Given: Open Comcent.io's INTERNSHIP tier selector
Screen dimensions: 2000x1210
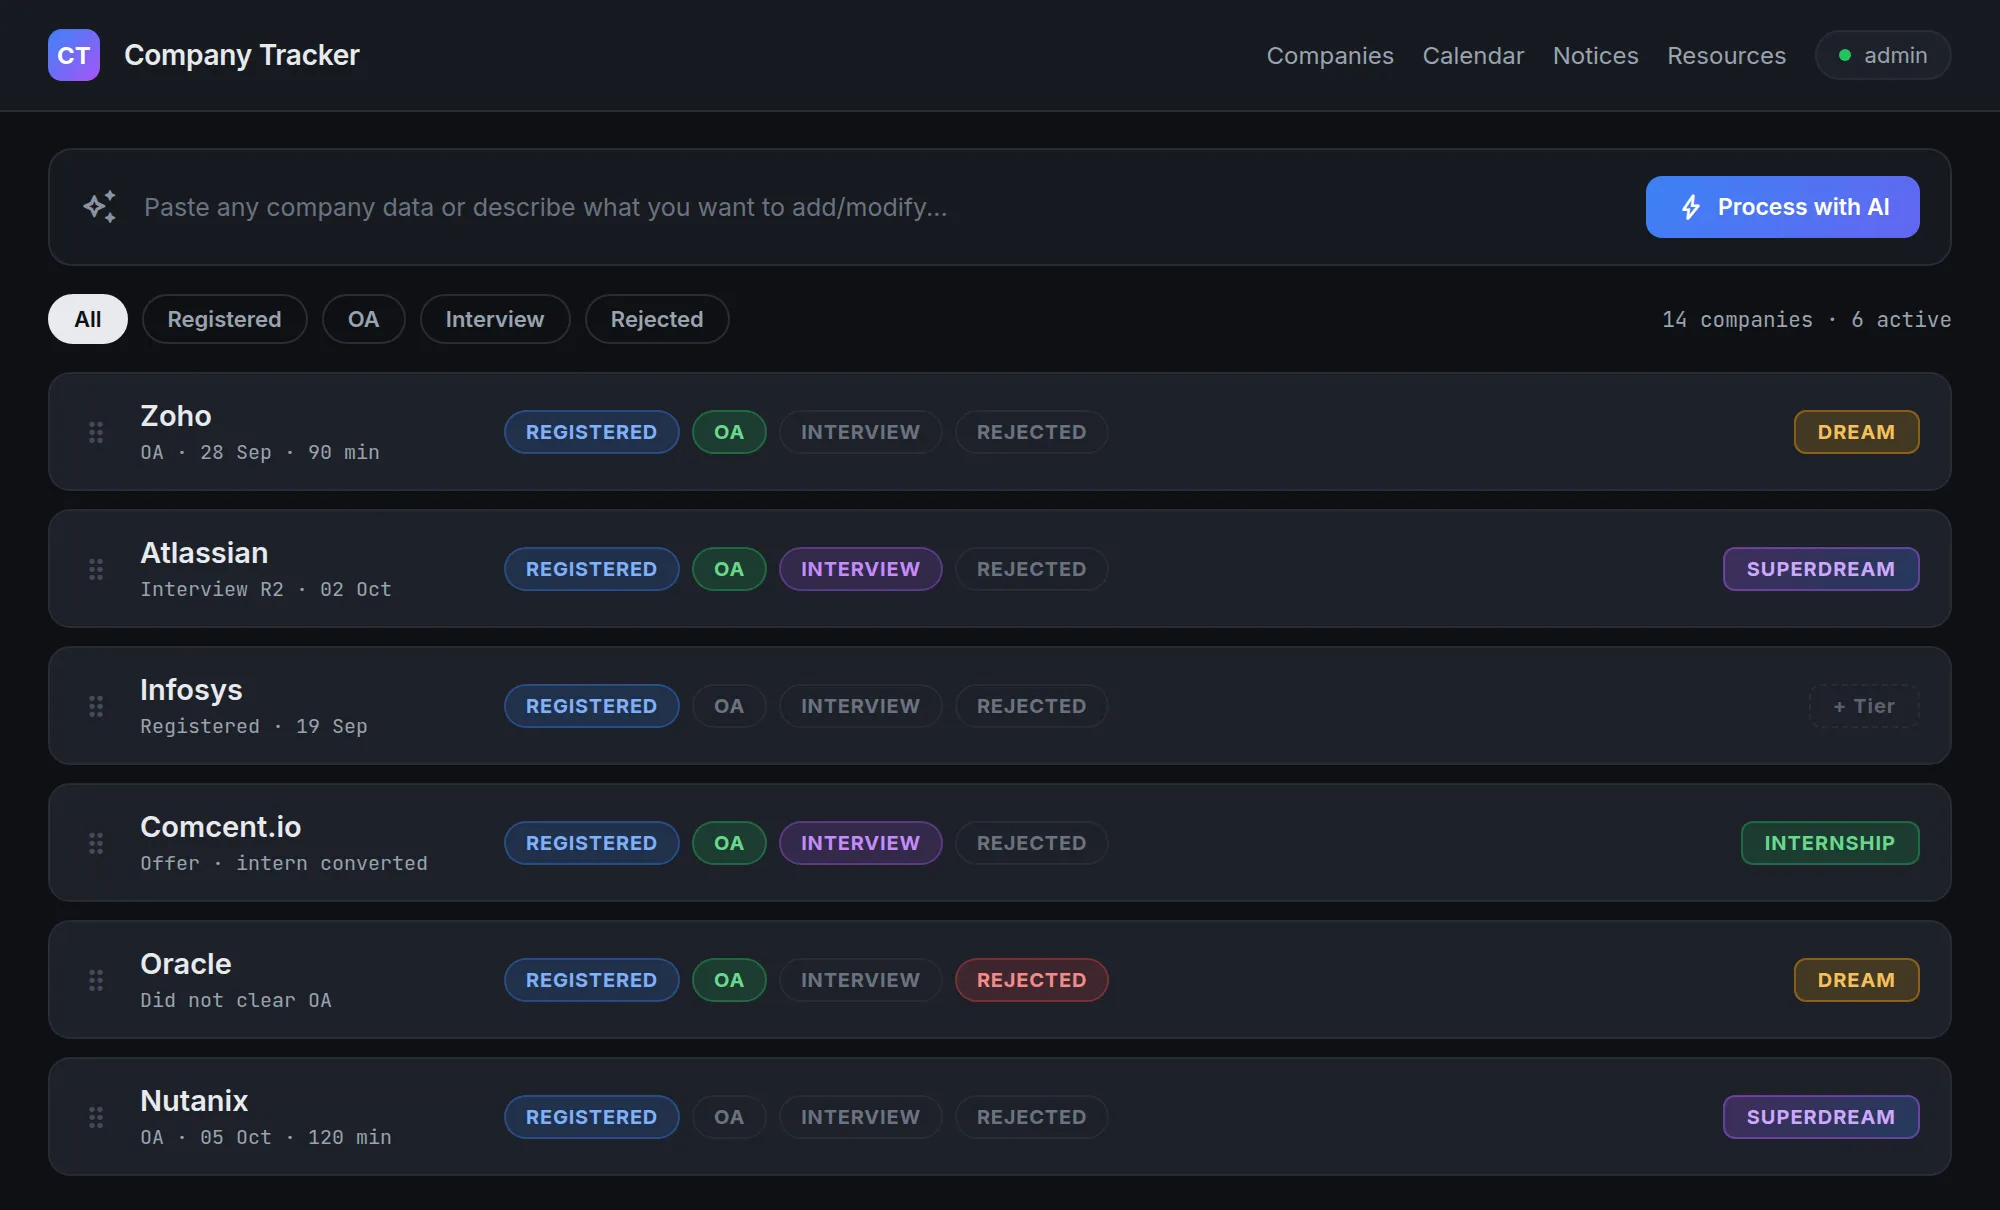Looking at the screenshot, I should pos(1829,843).
